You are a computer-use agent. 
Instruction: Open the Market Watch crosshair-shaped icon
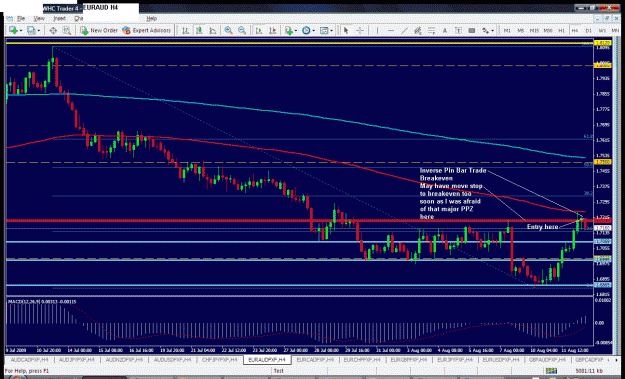tap(53, 30)
